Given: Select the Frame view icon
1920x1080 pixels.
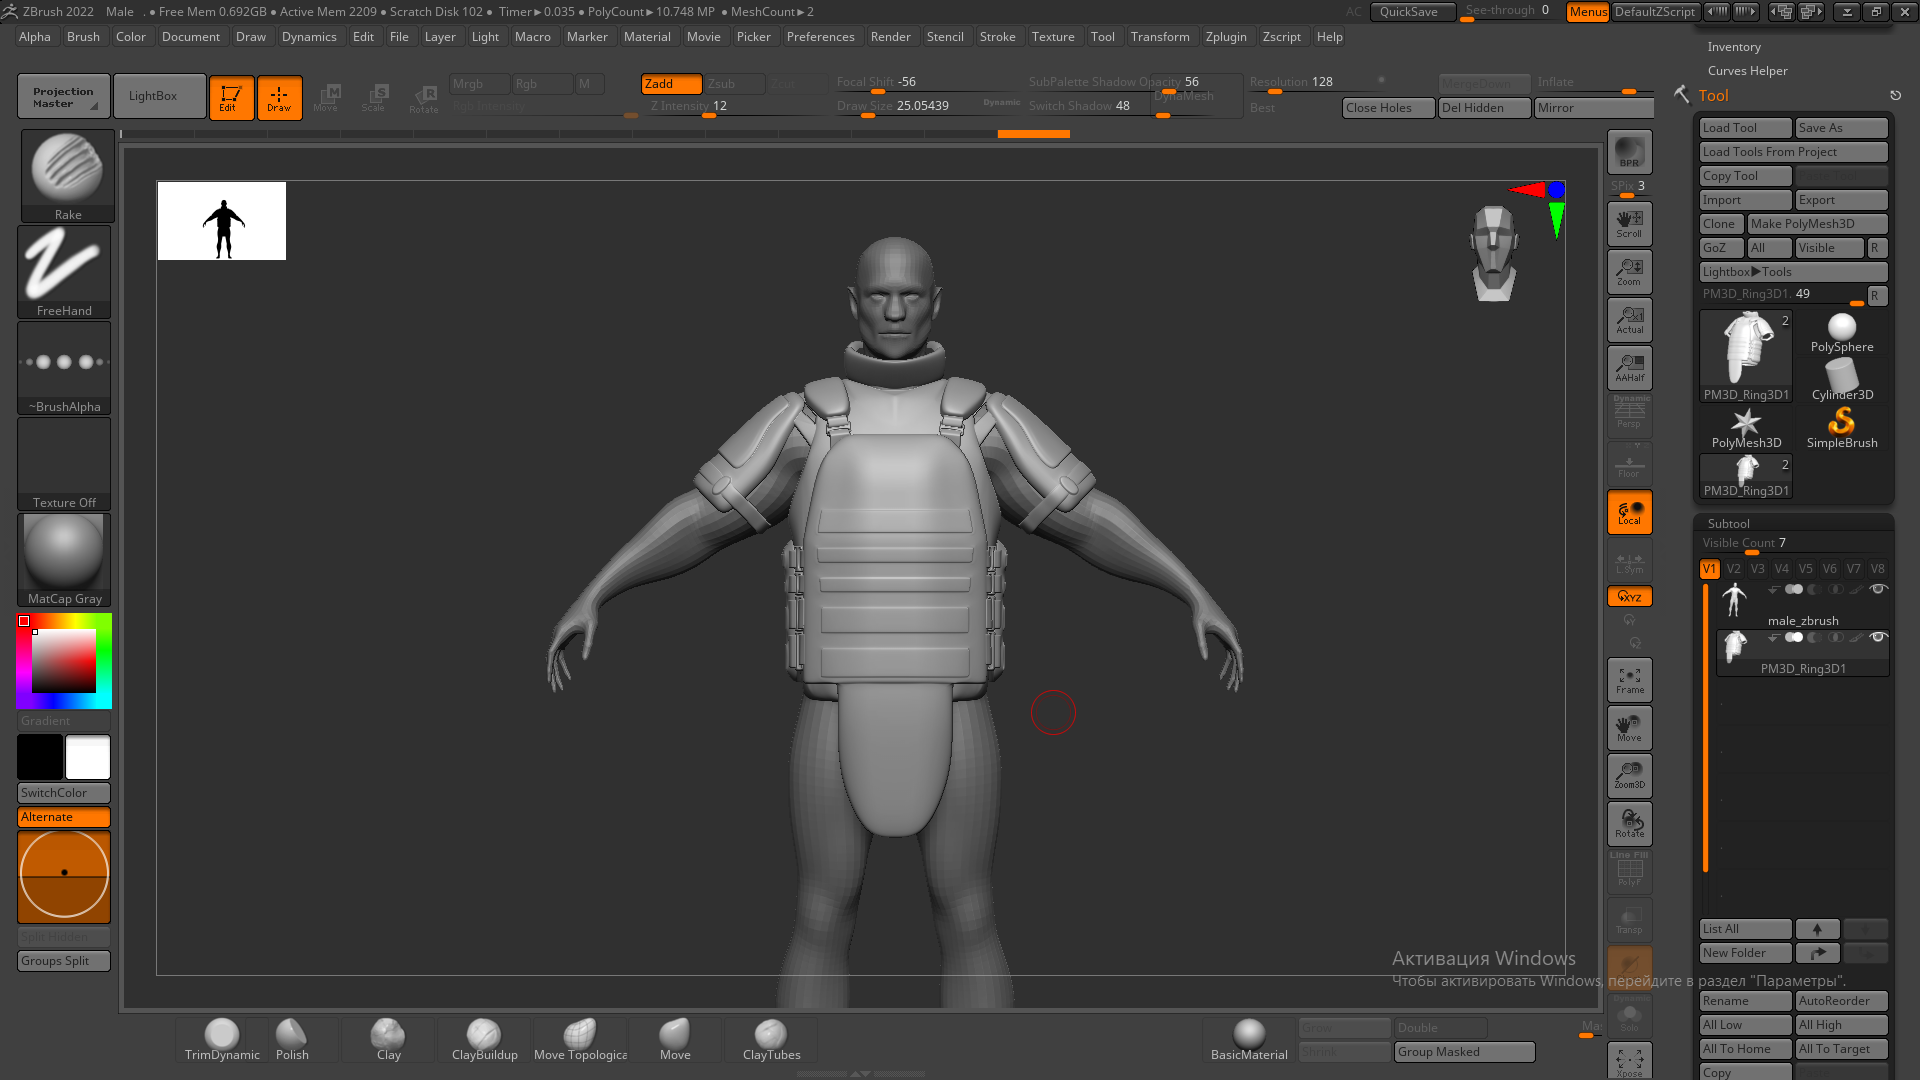Looking at the screenshot, I should click(1629, 680).
